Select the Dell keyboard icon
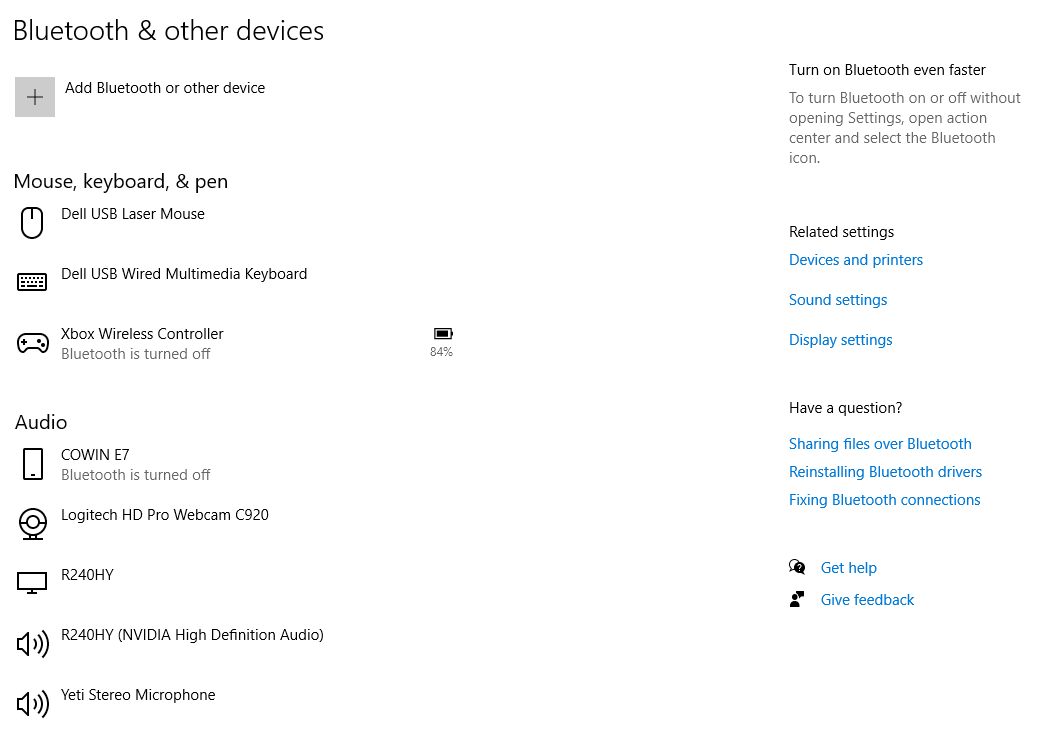Image resolution: width=1040 pixels, height=735 pixels. point(32,282)
